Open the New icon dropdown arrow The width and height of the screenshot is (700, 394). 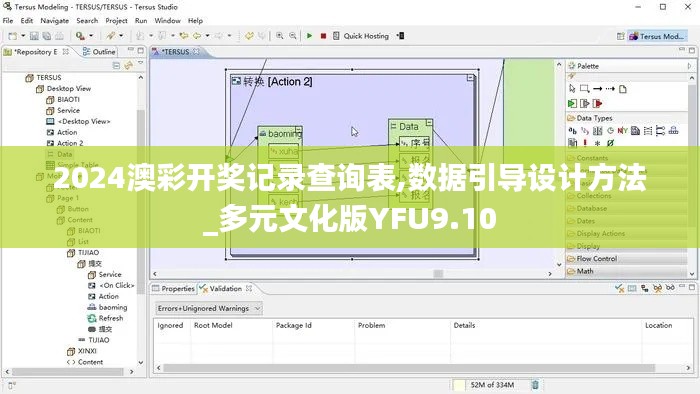tap(23, 36)
